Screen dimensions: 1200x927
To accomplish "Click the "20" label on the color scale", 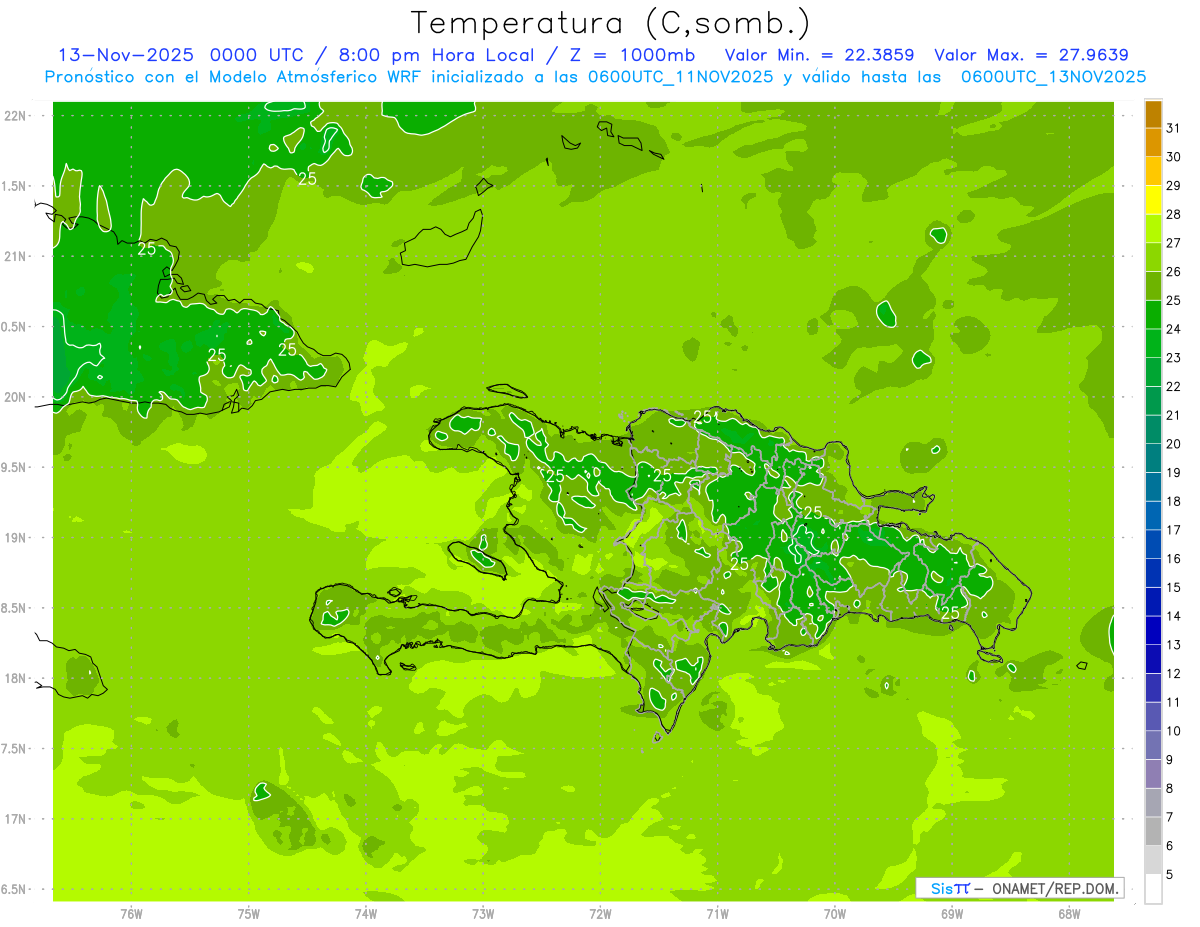I will pos(1174,444).
